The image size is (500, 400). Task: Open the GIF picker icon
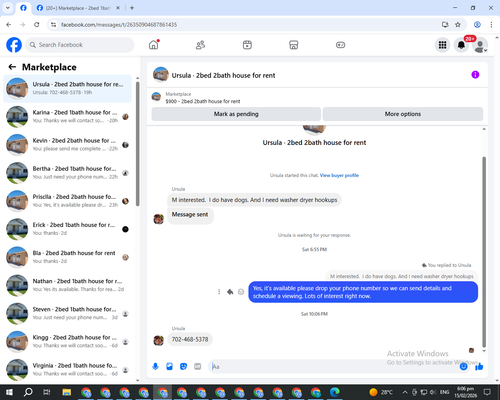(198, 367)
